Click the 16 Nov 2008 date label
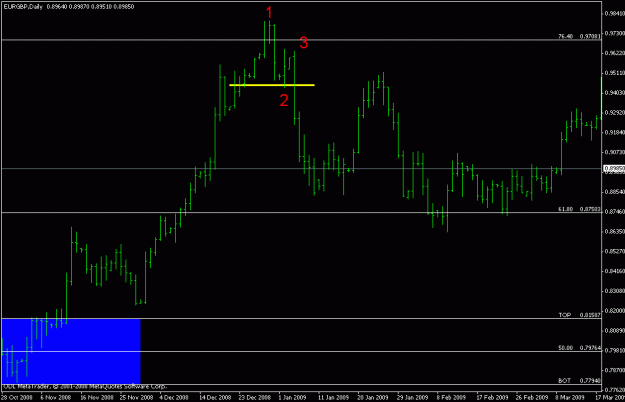The height and width of the screenshot is (402, 625). coord(97,397)
